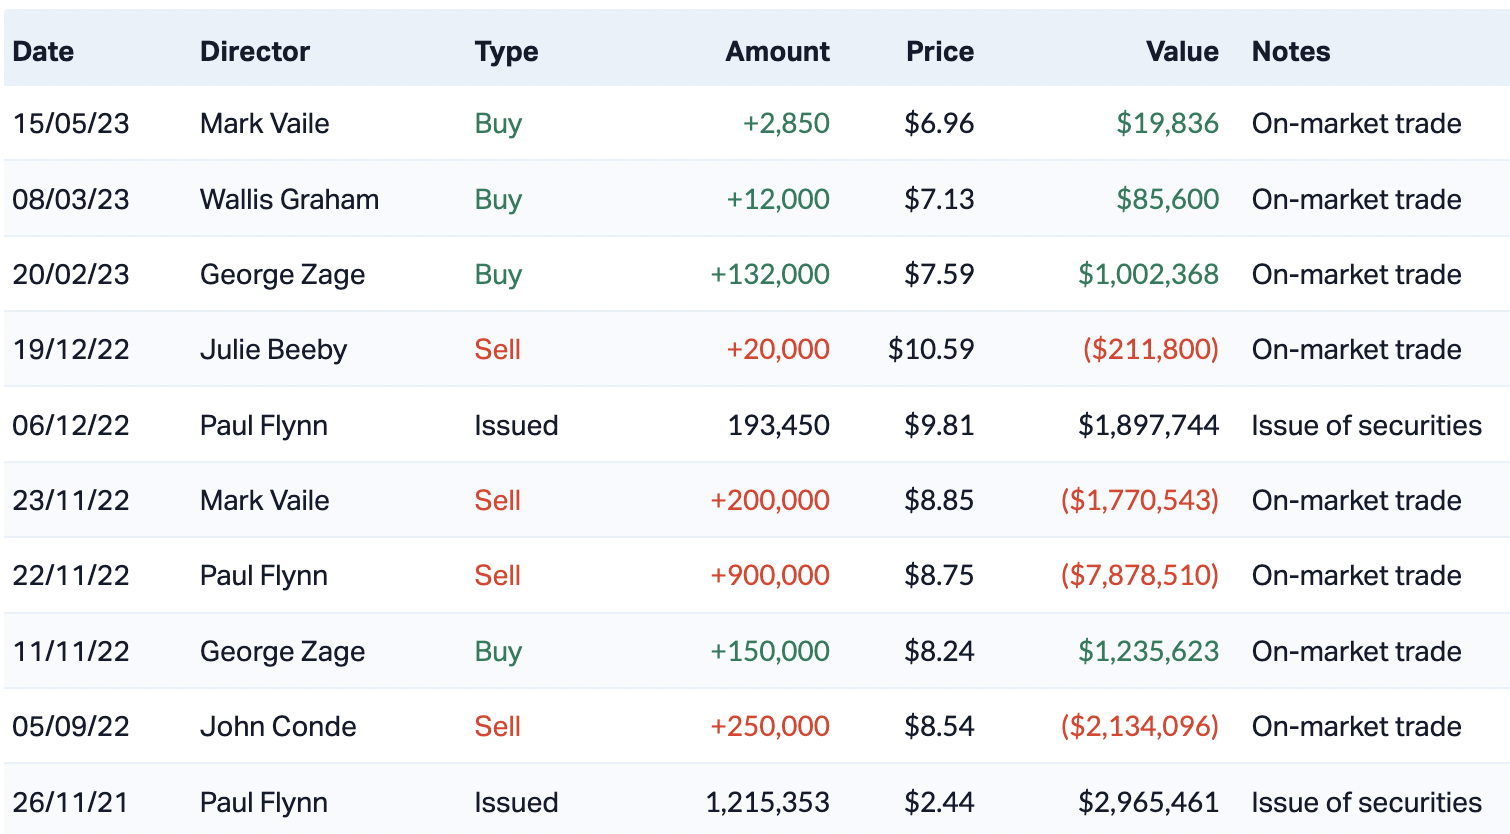Screen dimensions: 1510x834
Task: Select the Notes column header
Action: pyautogui.click(x=1290, y=51)
